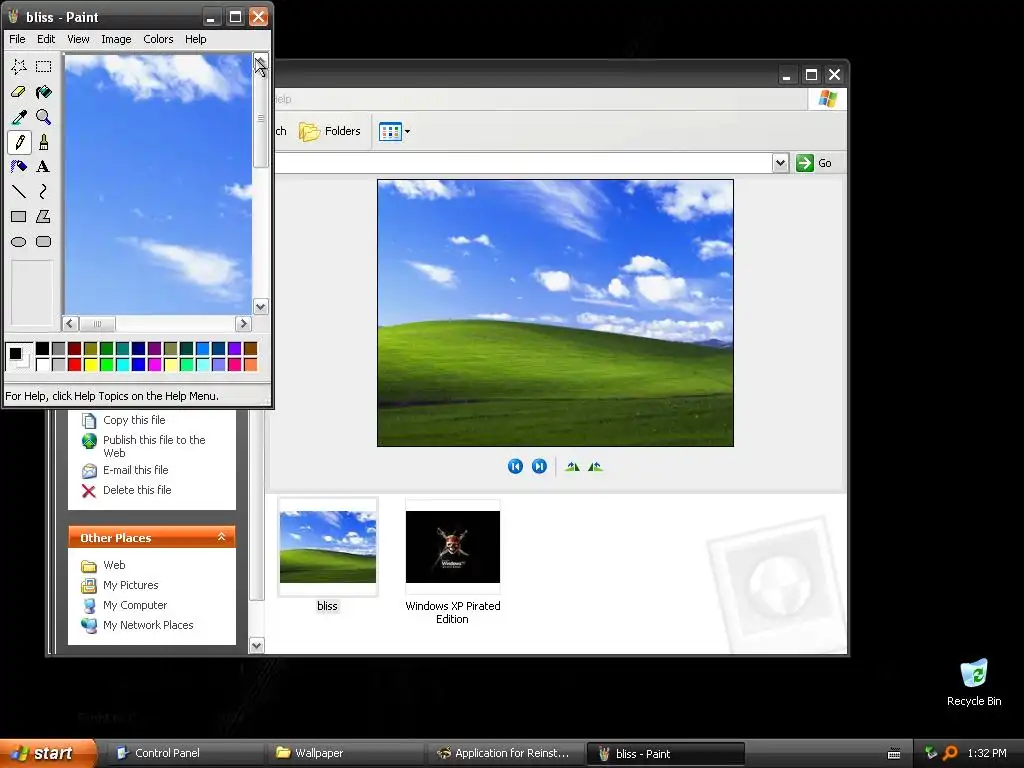Click the Copy this file link
Screen dimensions: 1024x768
point(134,420)
